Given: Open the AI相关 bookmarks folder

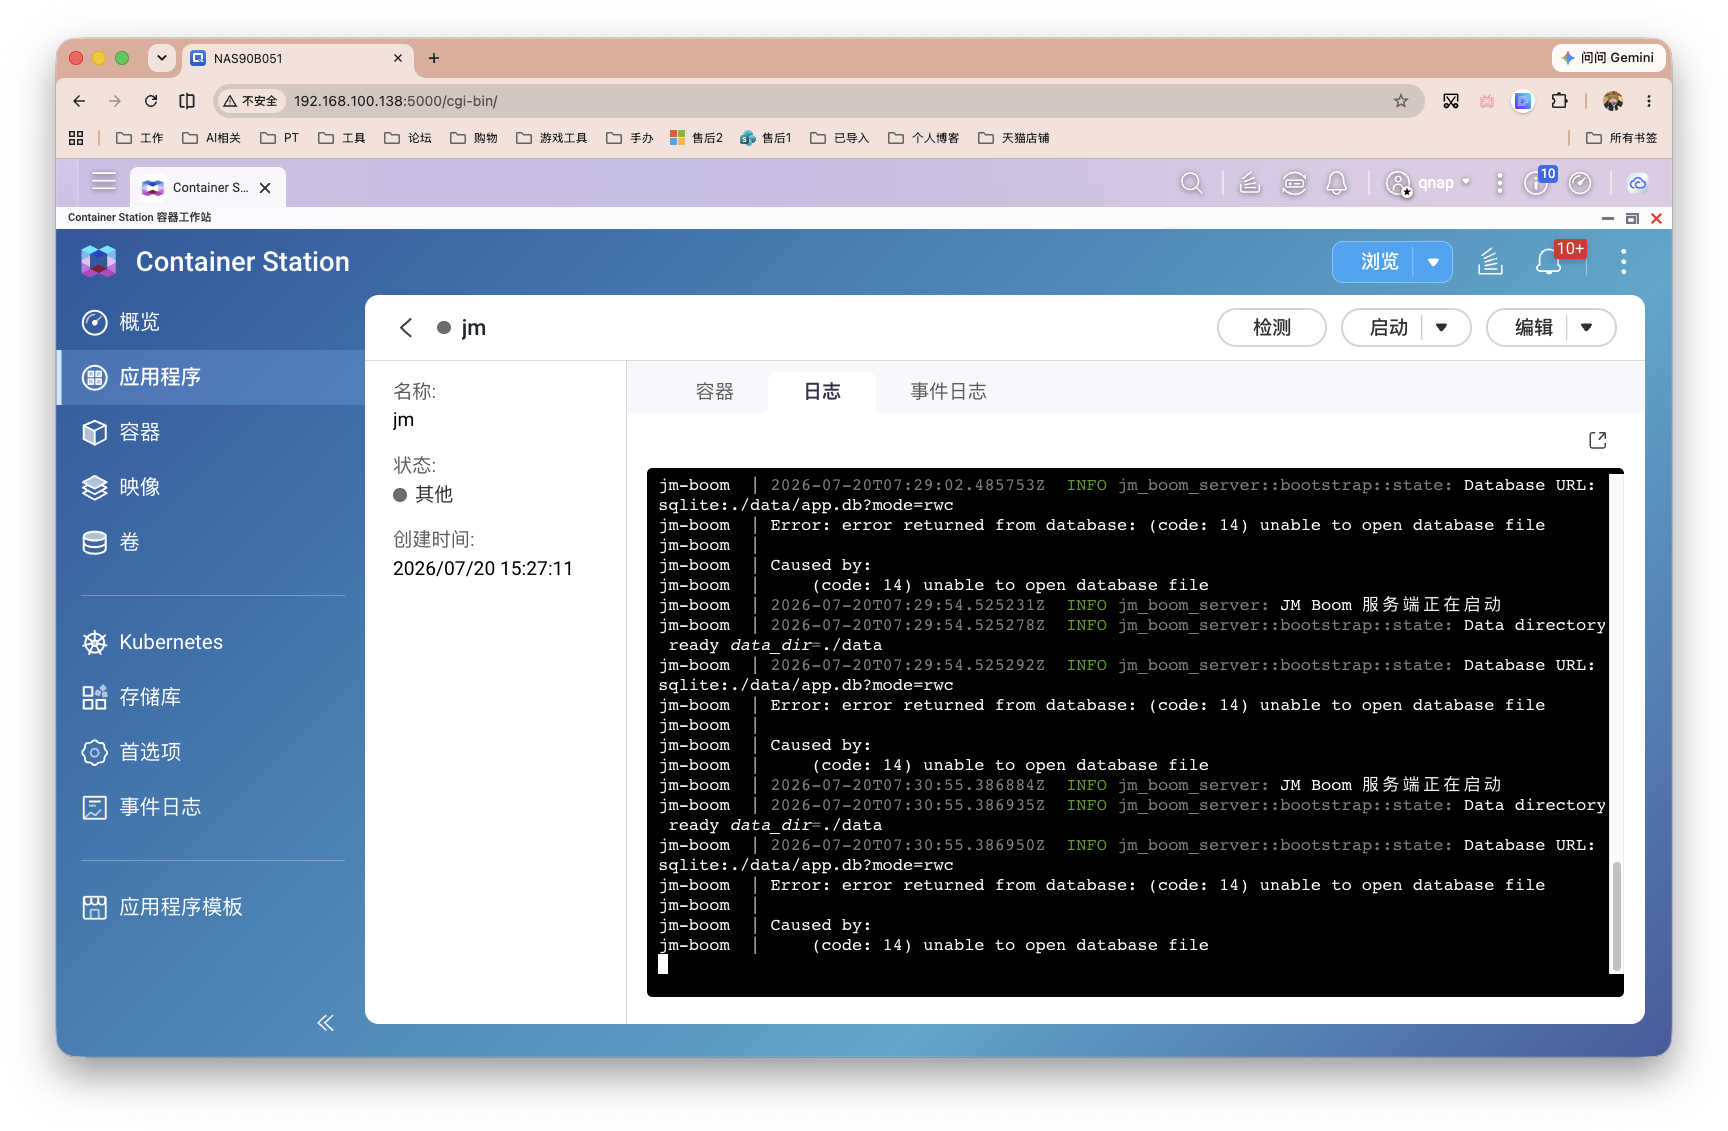Looking at the screenshot, I should pos(211,138).
